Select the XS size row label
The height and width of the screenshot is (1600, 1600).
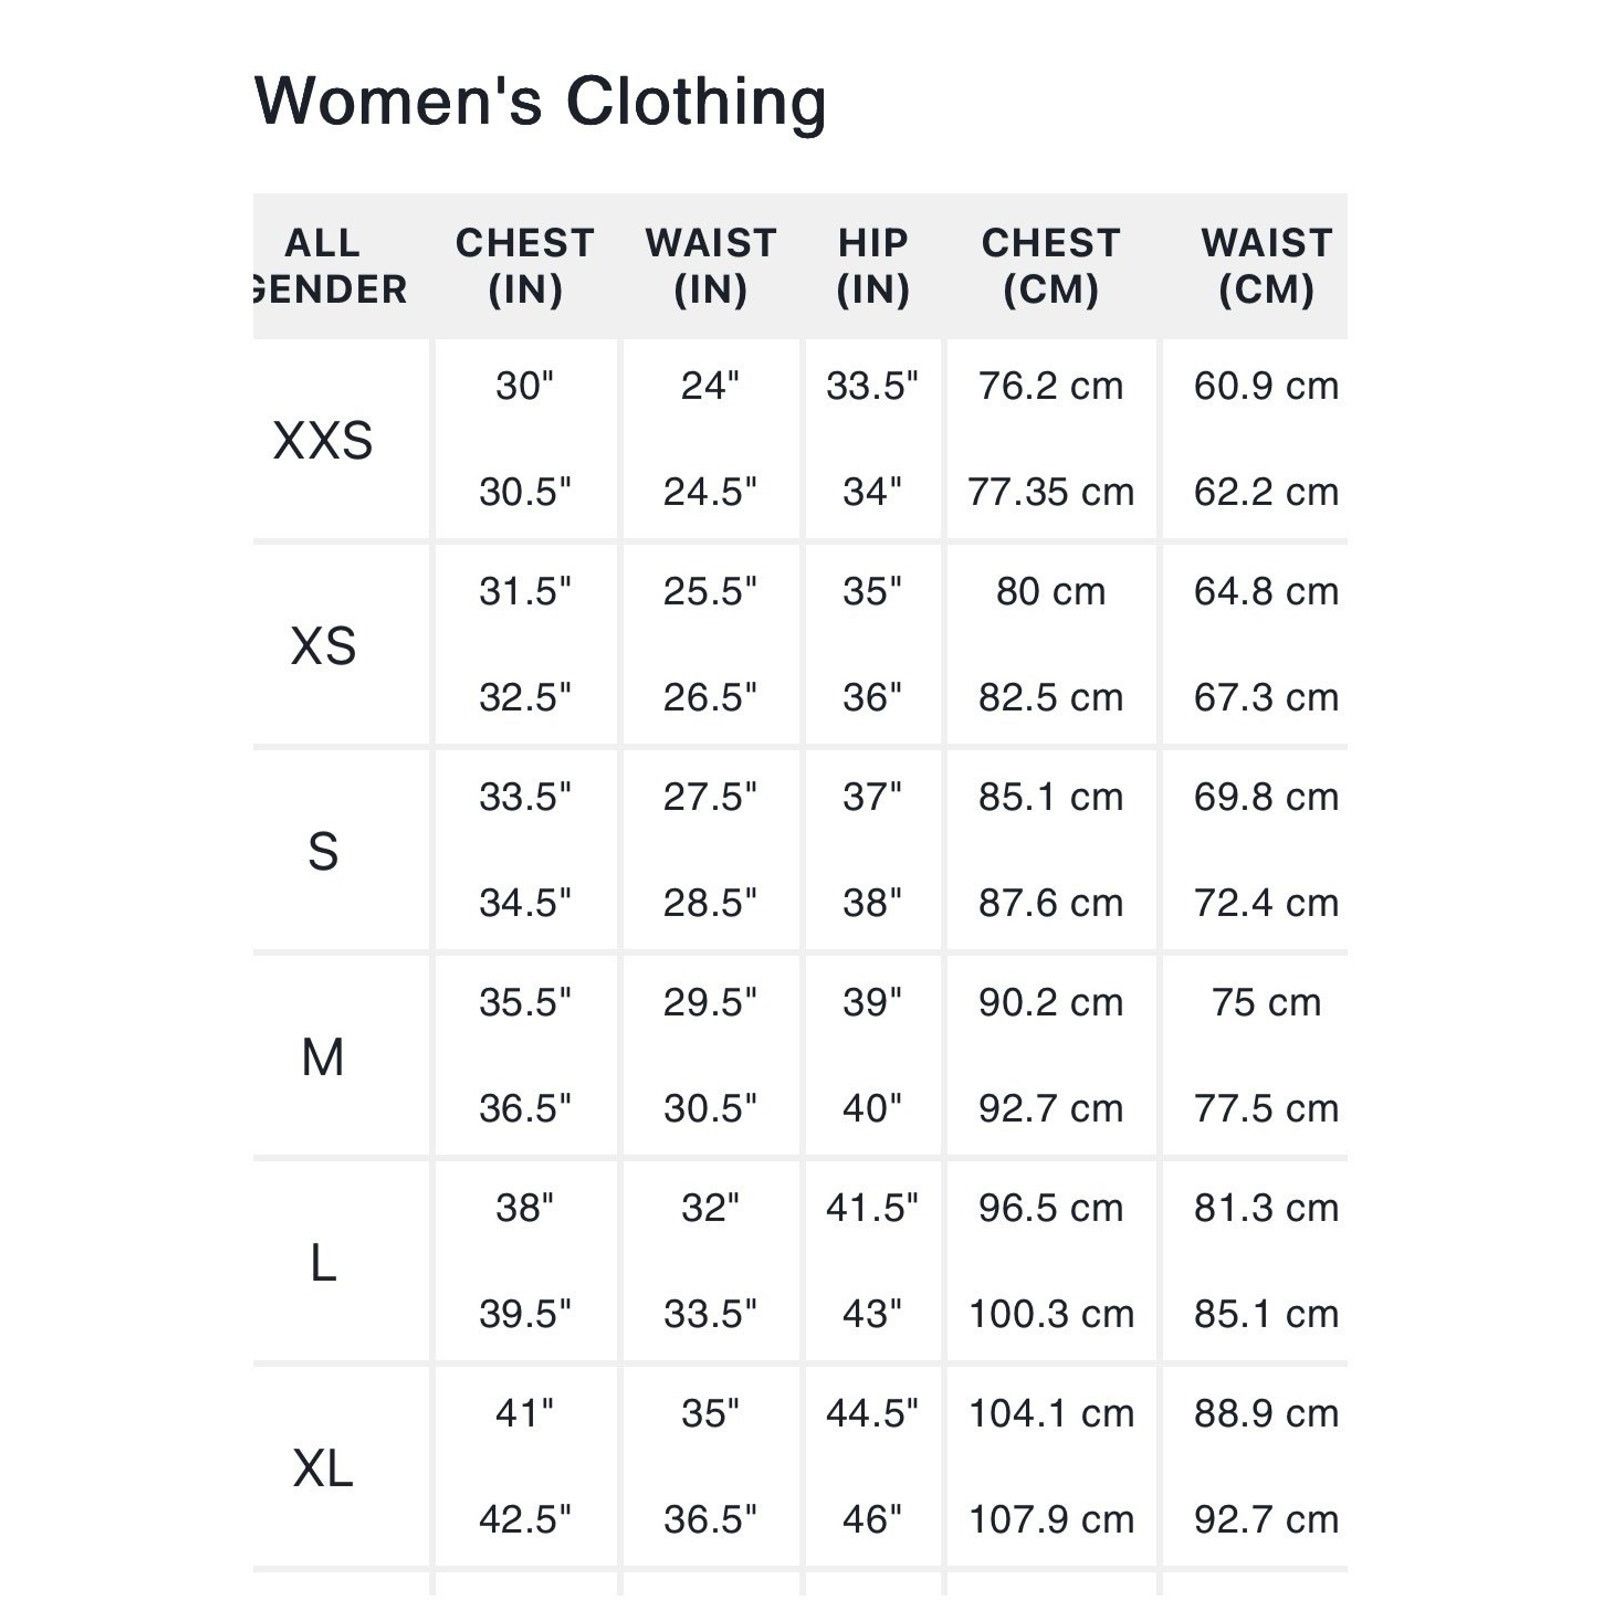click(x=323, y=645)
